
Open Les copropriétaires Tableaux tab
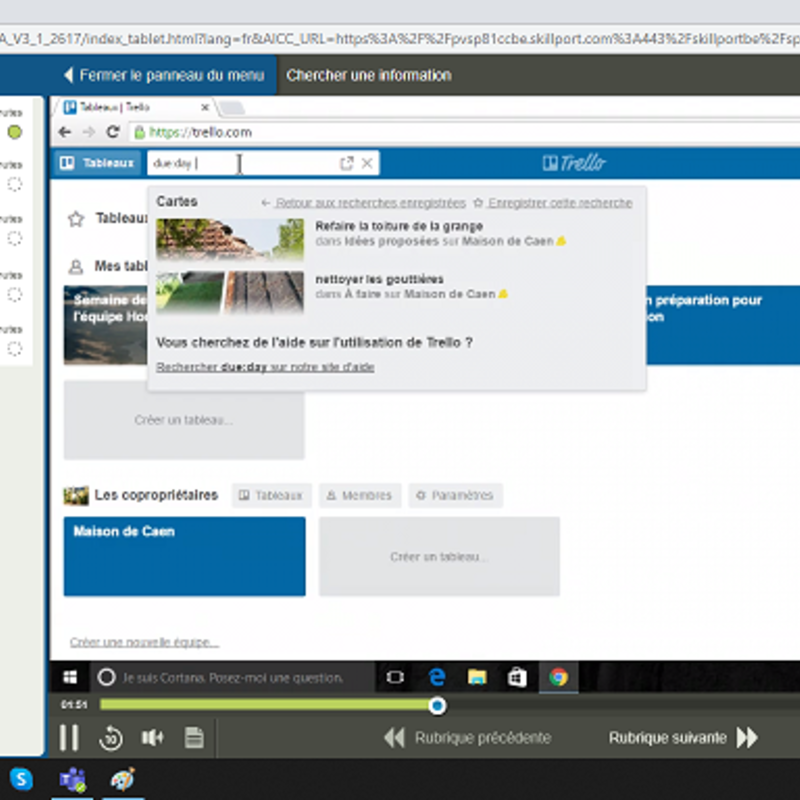point(271,495)
